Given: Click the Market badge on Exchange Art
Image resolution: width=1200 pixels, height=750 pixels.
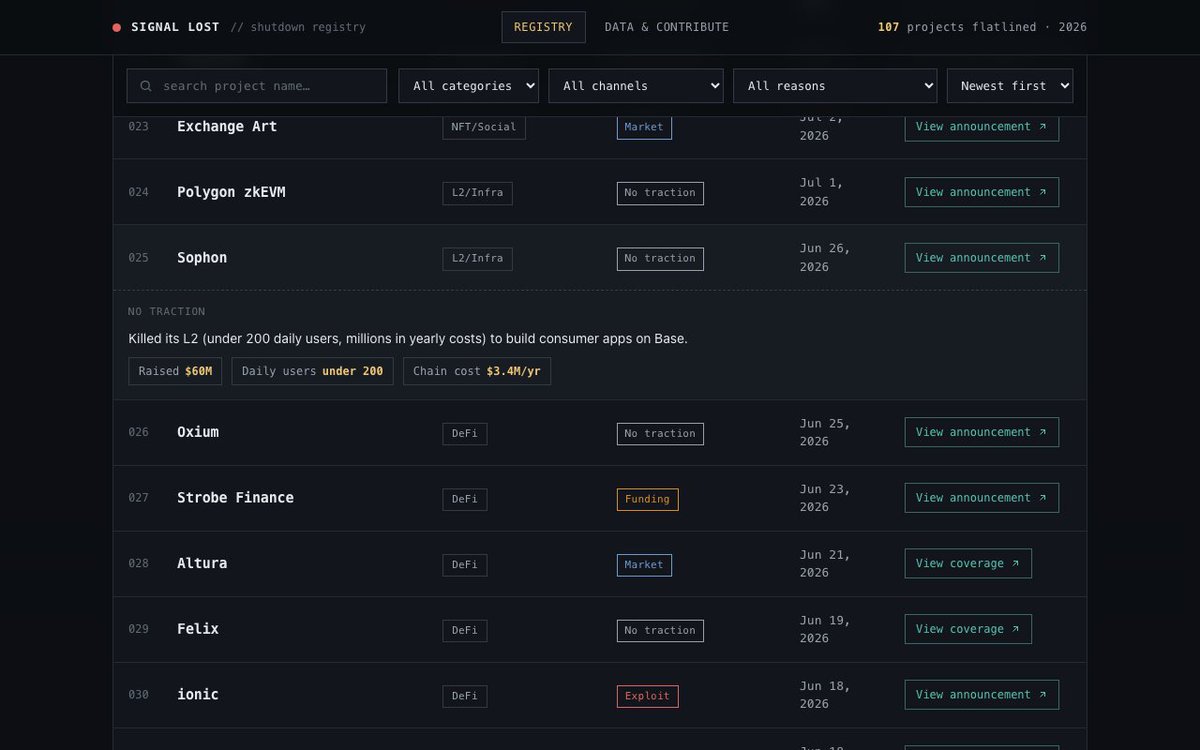Looking at the screenshot, I should tap(644, 127).
